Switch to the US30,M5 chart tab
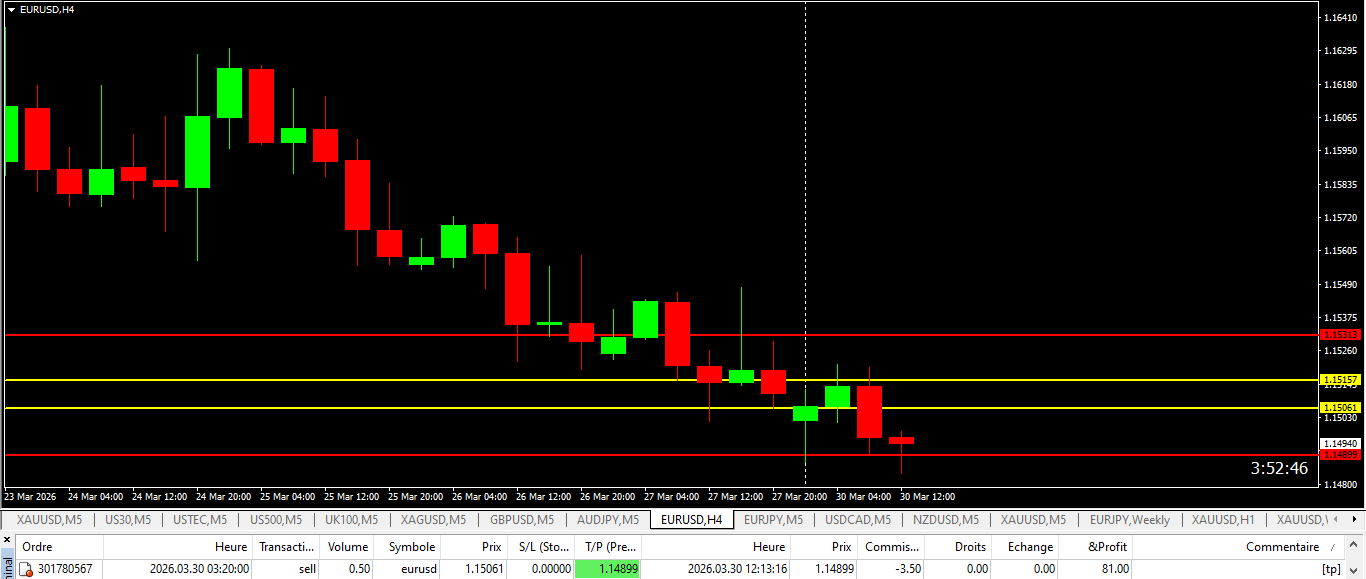The width and height of the screenshot is (1366, 579). (127, 520)
